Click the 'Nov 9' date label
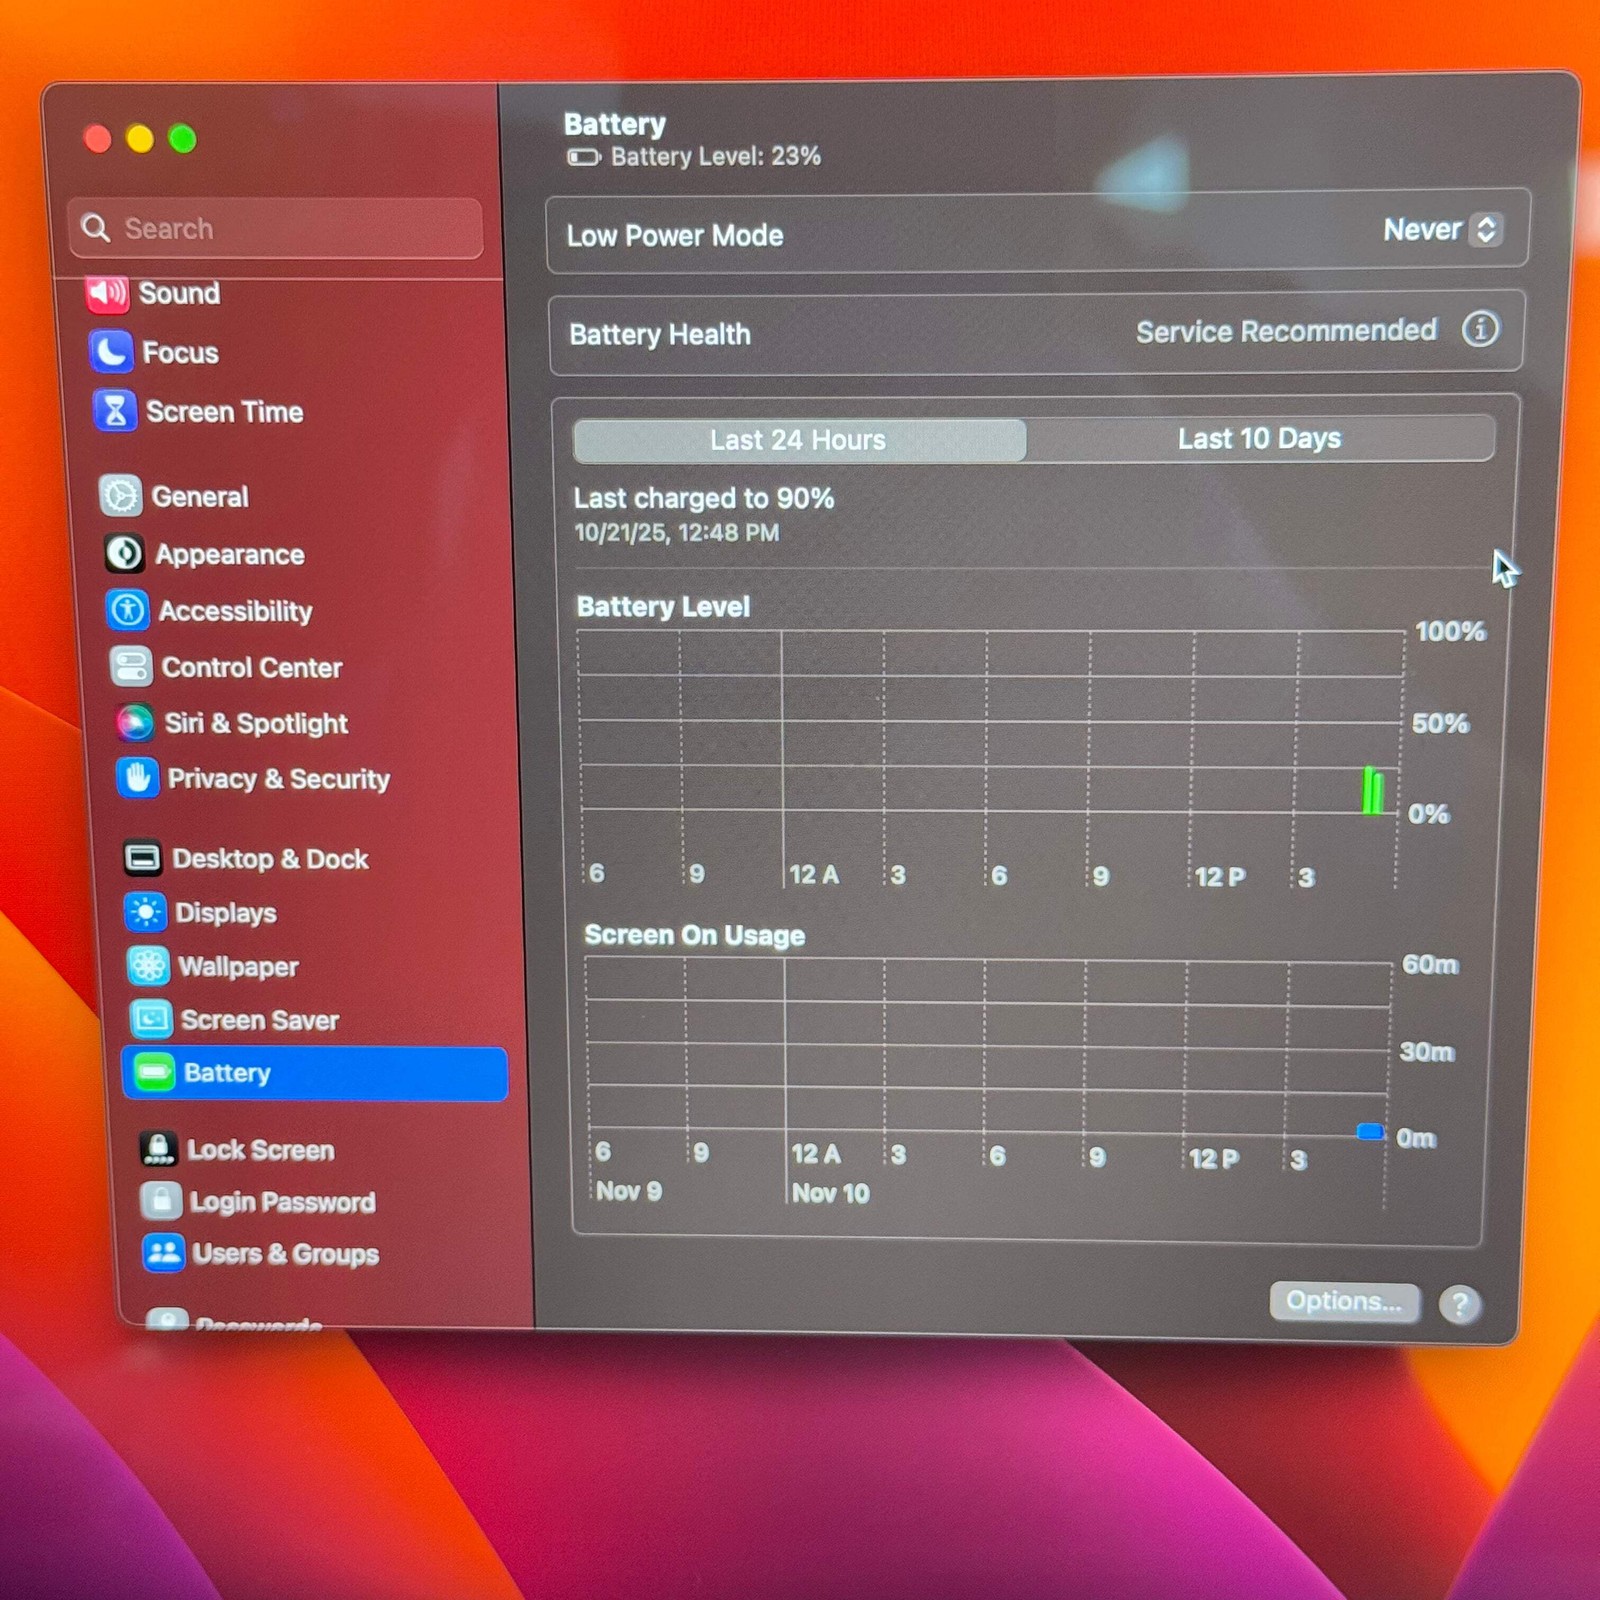Image resolution: width=1600 pixels, height=1600 pixels. 629,1191
